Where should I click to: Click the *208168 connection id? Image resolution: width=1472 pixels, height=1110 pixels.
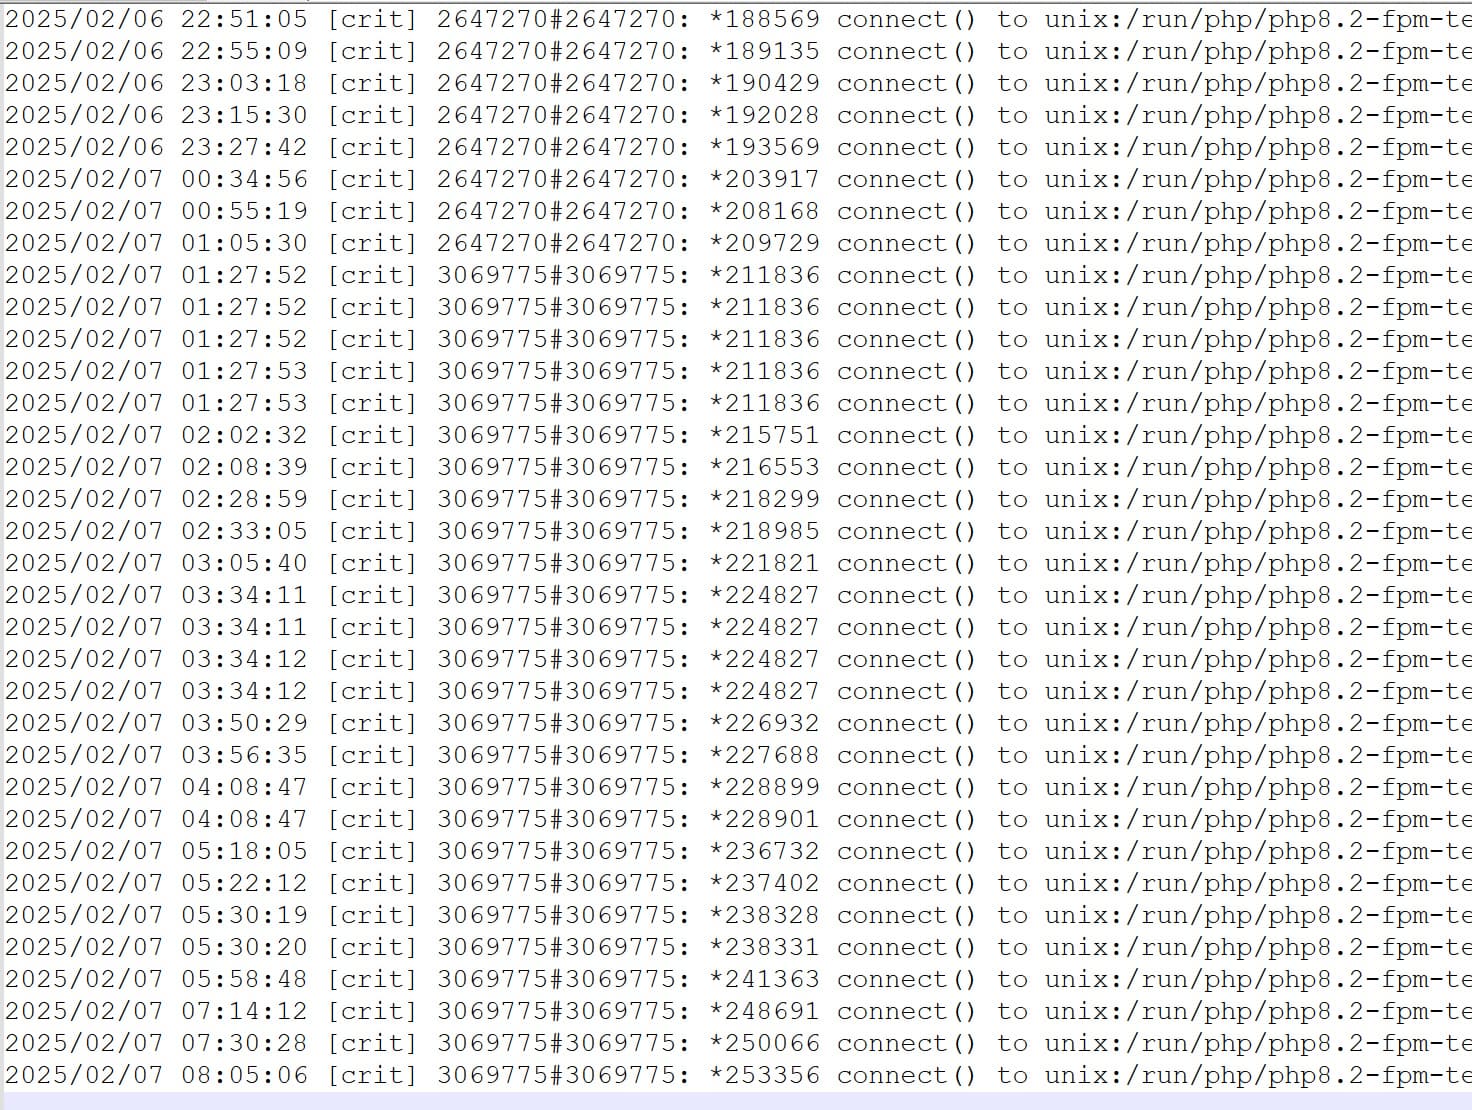(764, 211)
